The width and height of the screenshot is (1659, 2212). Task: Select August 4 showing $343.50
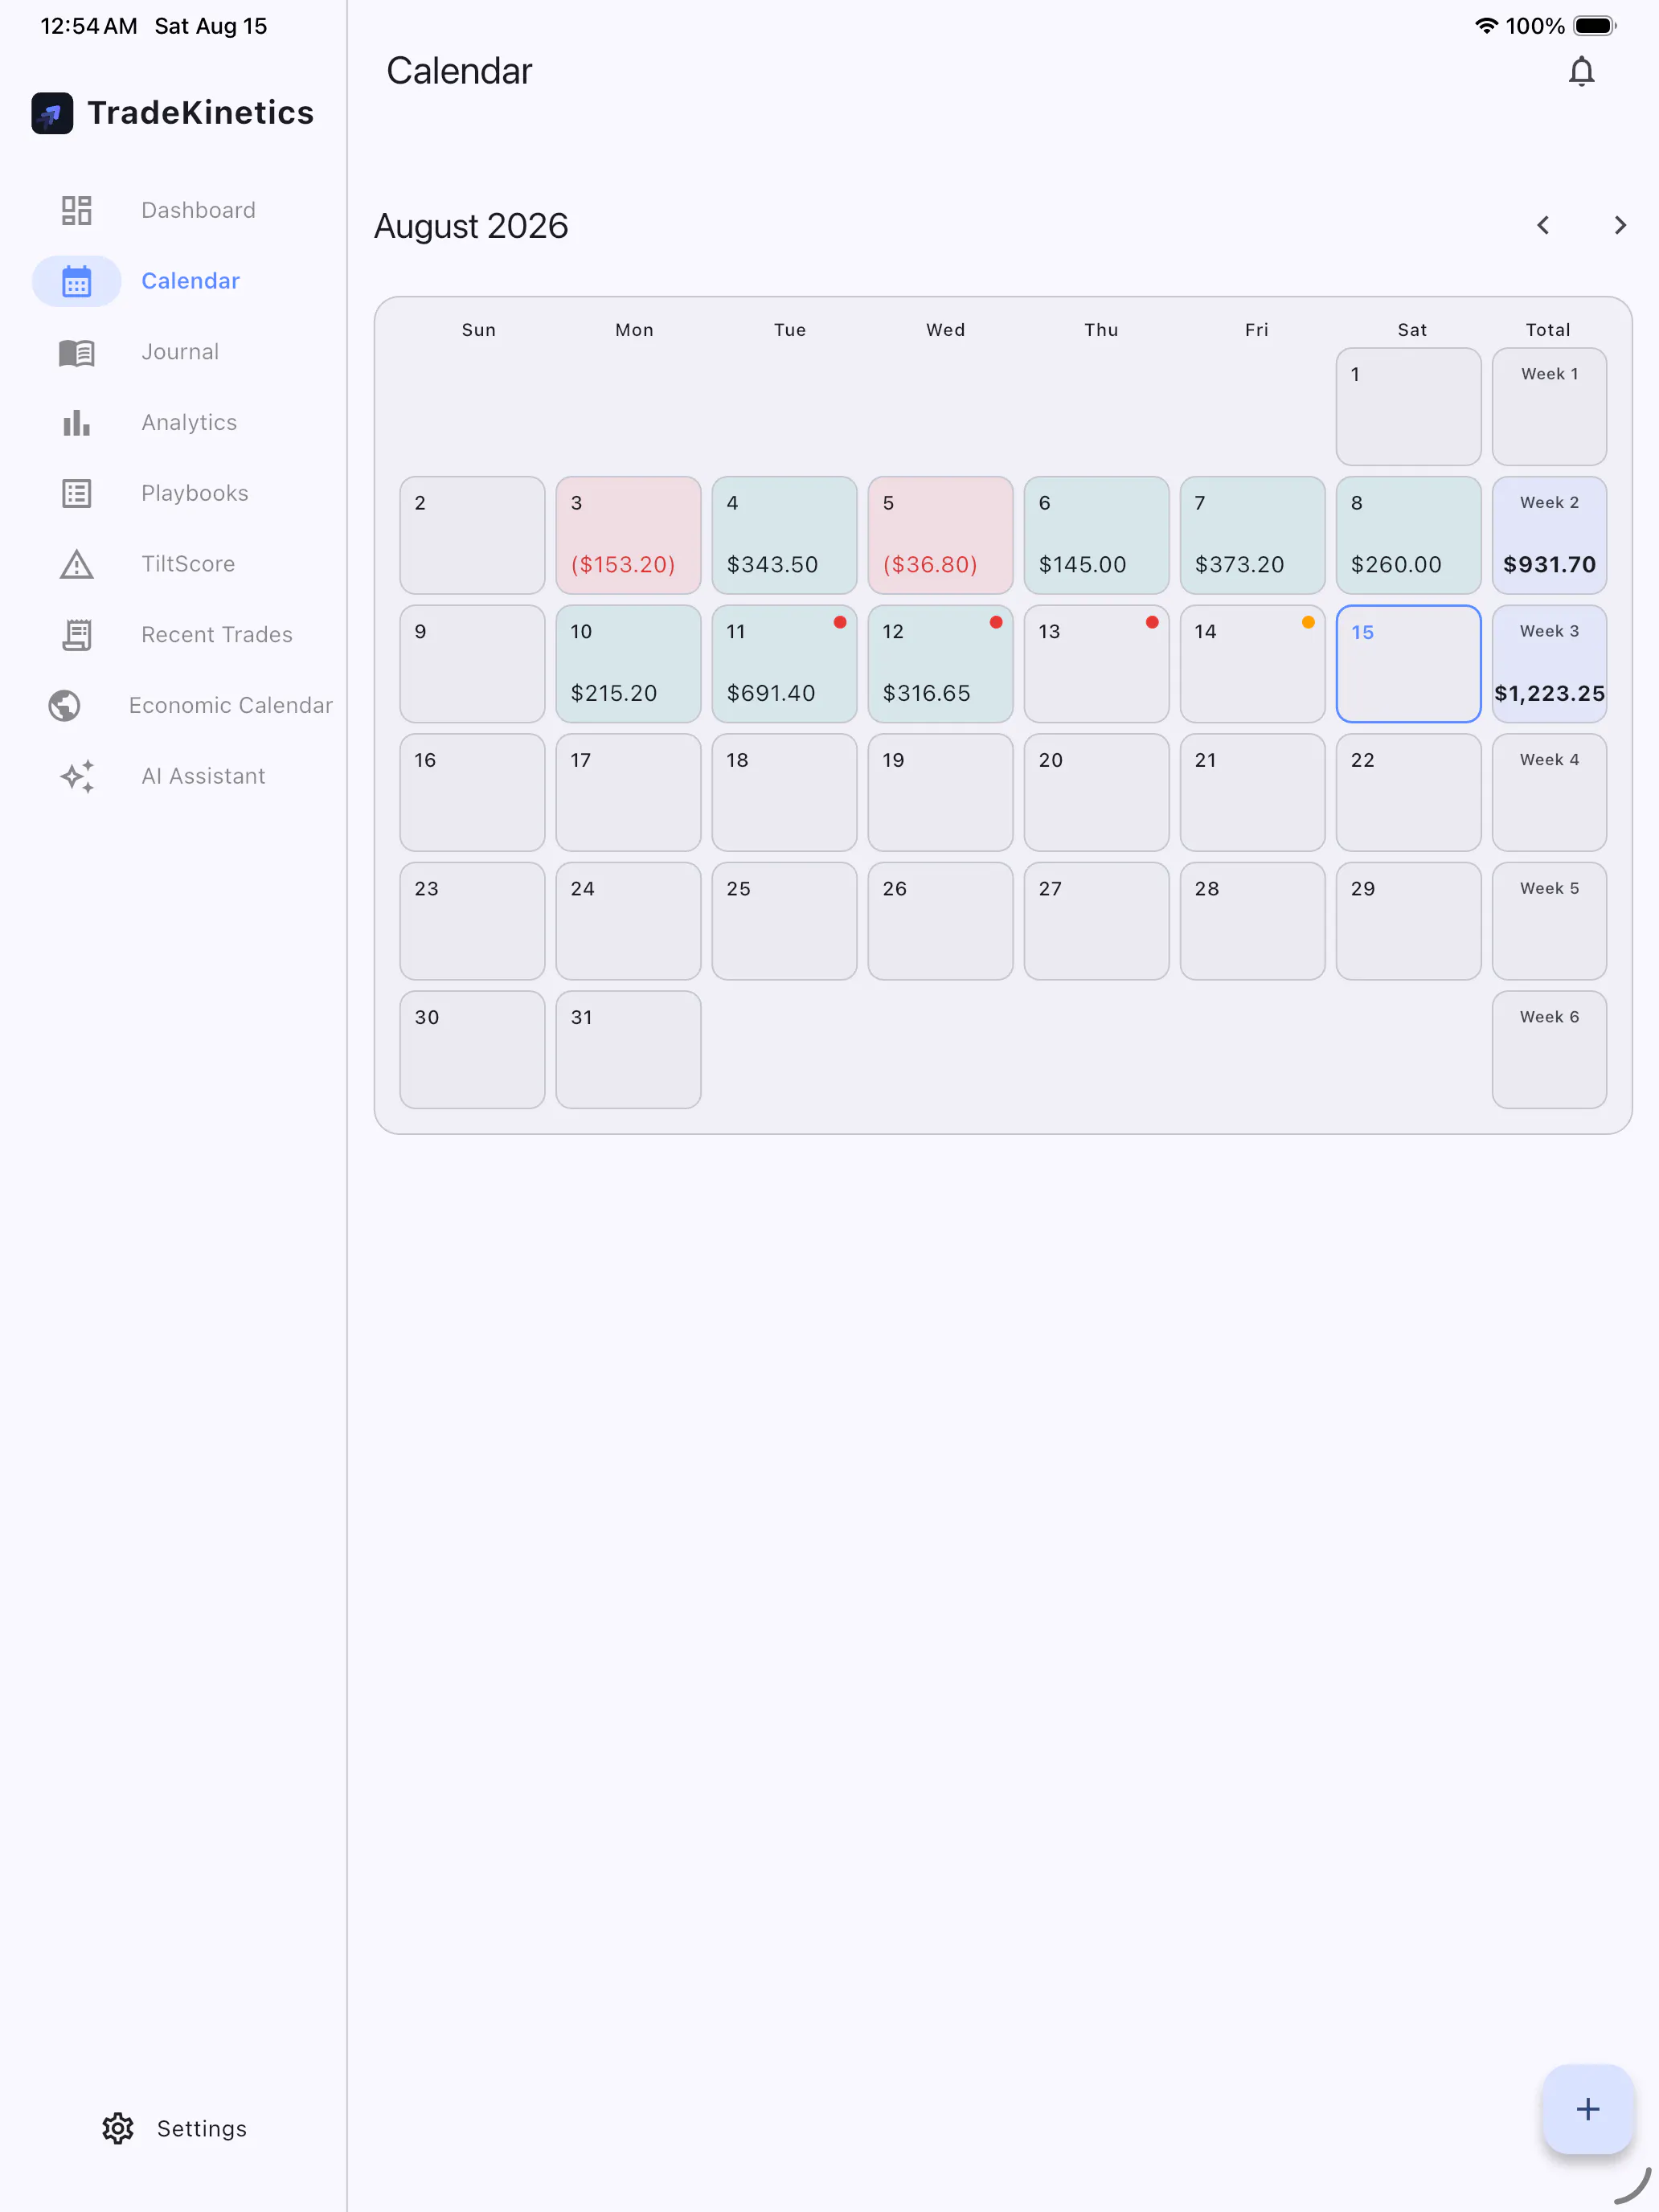click(x=784, y=535)
